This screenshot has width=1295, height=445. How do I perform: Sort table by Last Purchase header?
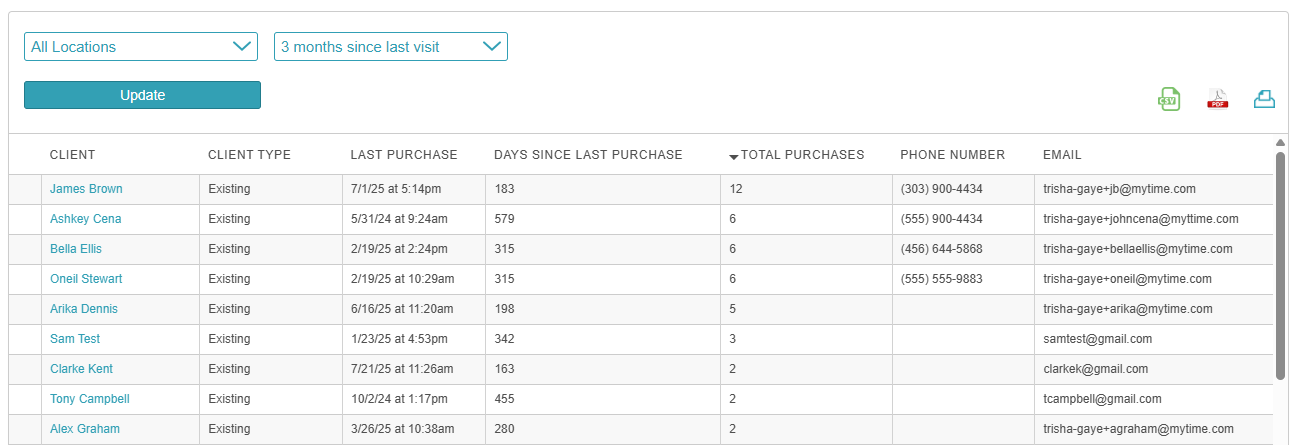click(x=403, y=155)
